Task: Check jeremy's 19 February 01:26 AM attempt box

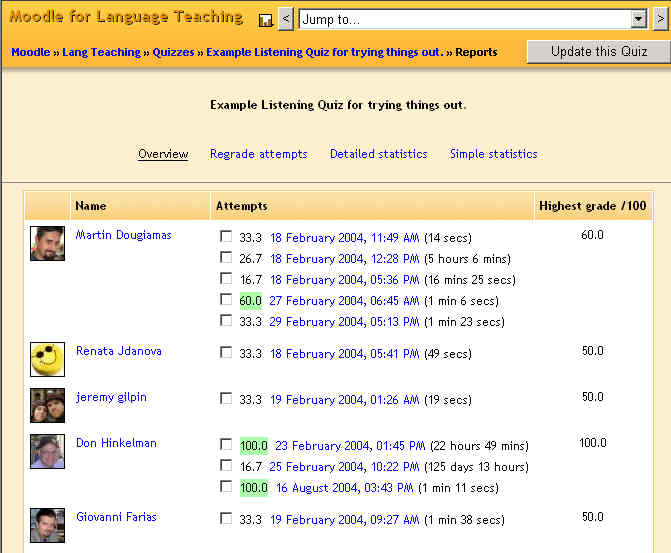Action: click(x=226, y=398)
